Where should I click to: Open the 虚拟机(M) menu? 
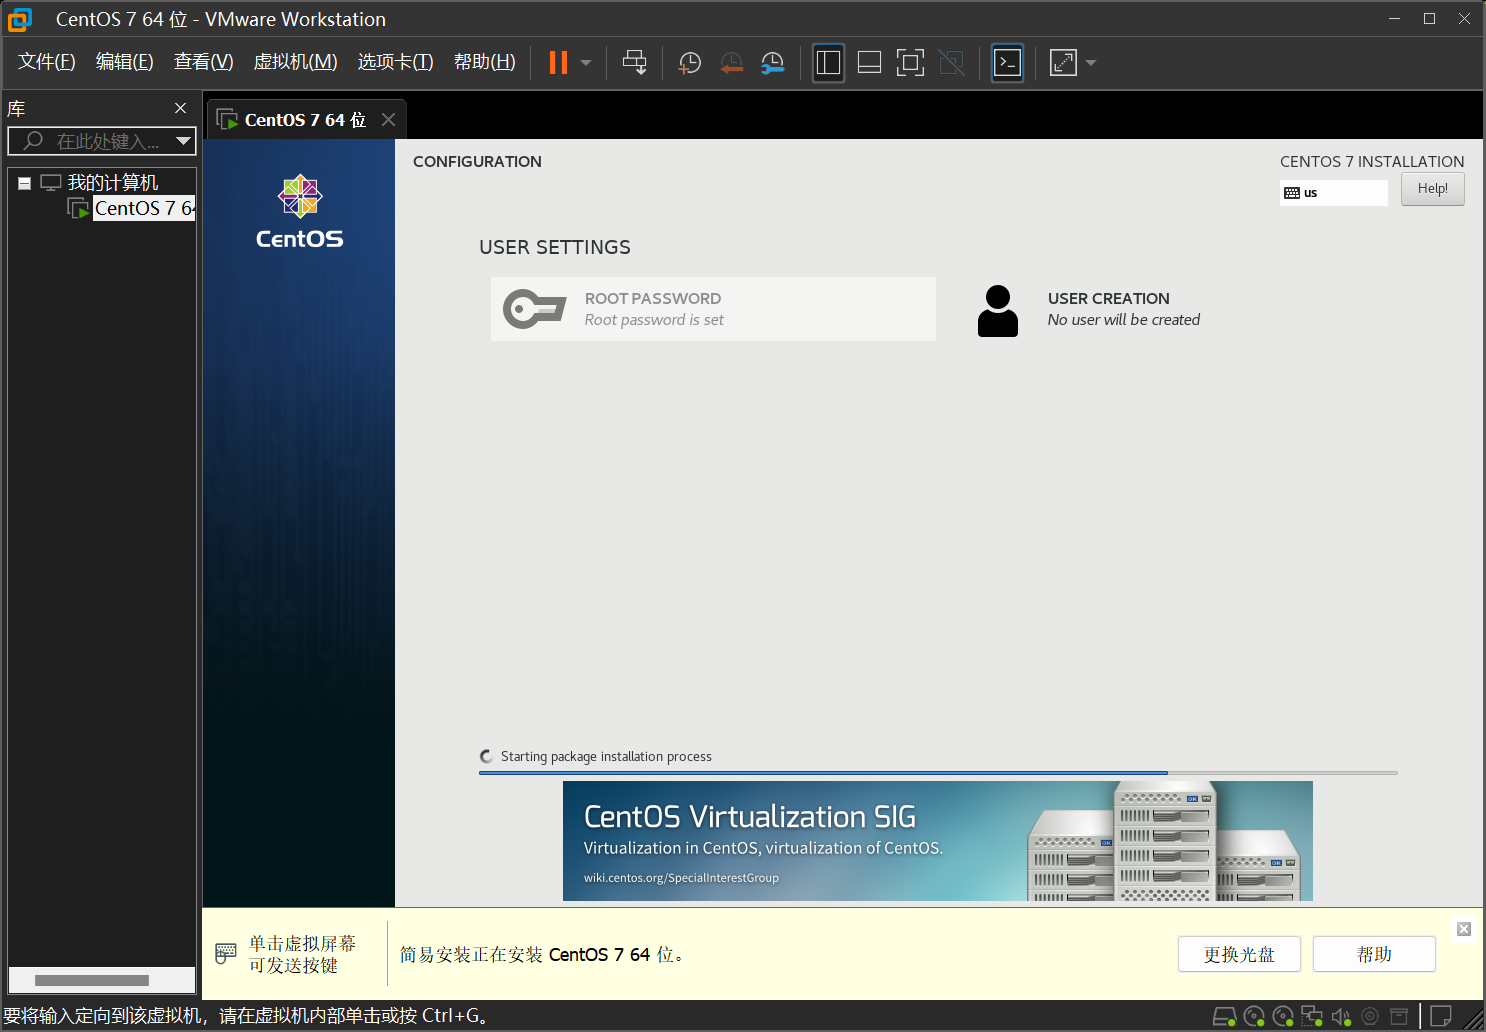click(x=295, y=62)
